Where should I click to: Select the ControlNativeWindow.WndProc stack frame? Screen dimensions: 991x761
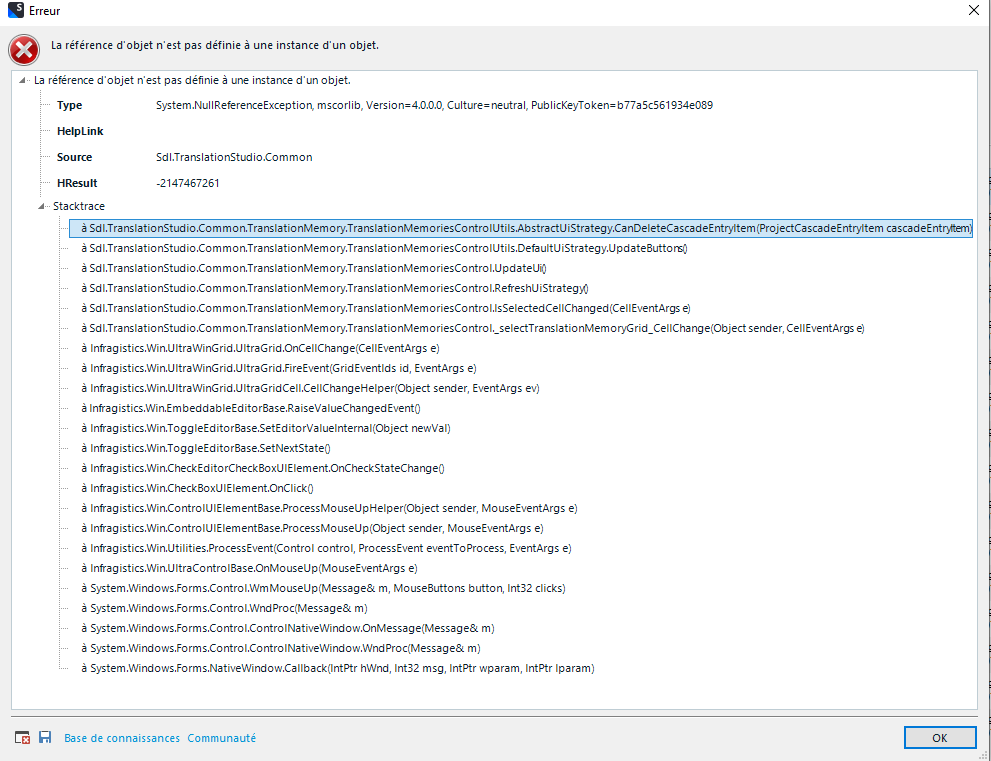pos(281,648)
